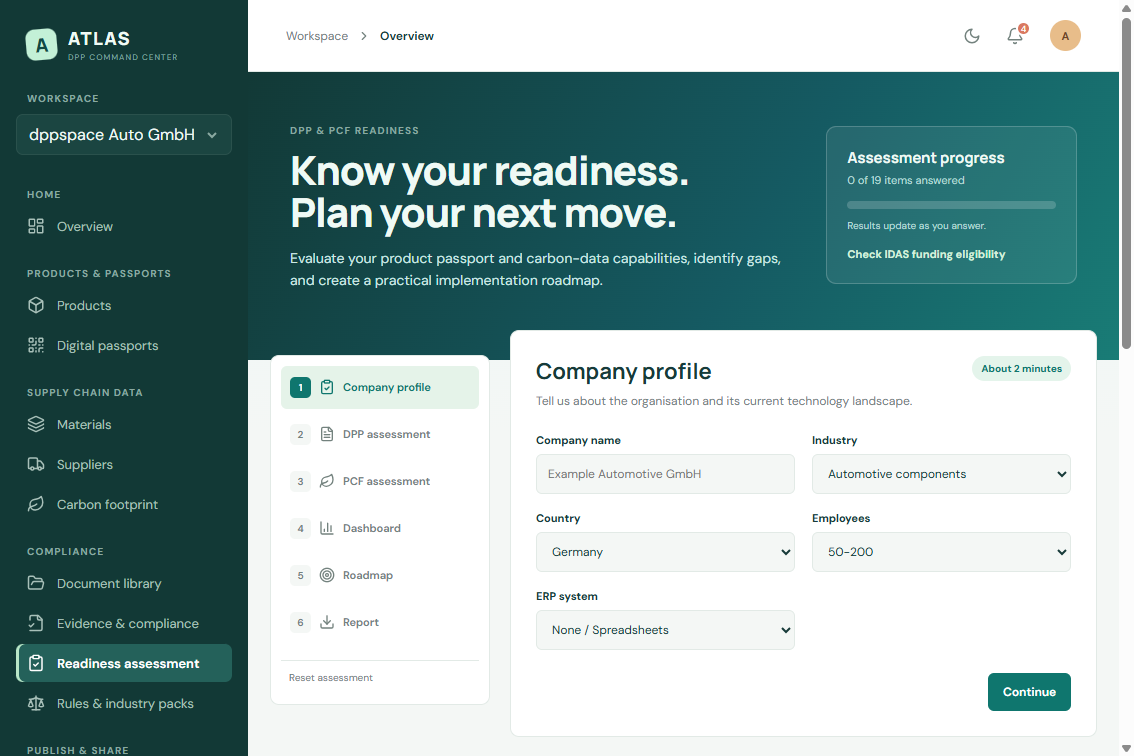Screen dimensions: 1134x756
Task: Select Readiness assessment in sidebar
Action: pyautogui.click(x=124, y=663)
